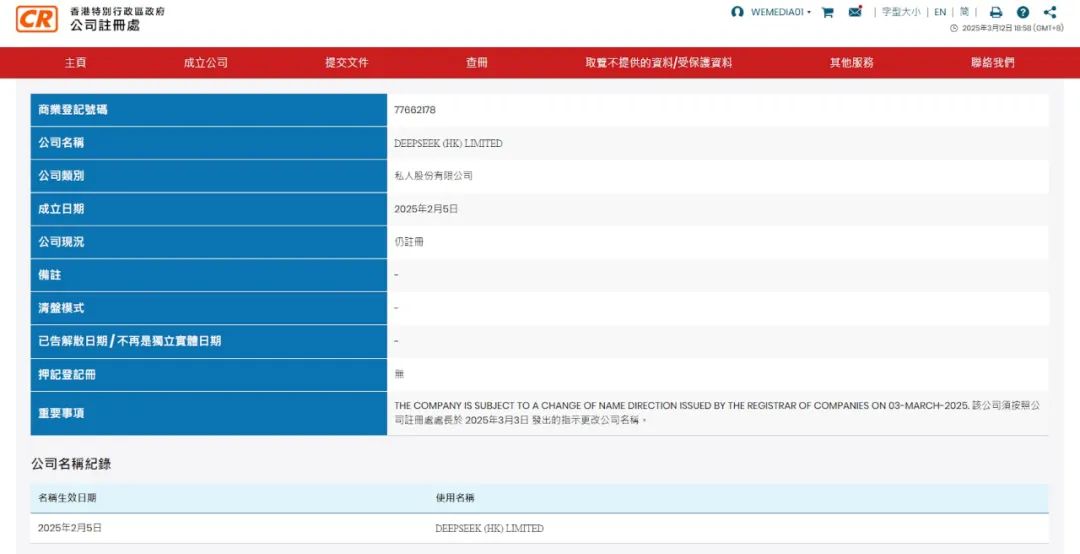Select the change of name direction notice

717,413
